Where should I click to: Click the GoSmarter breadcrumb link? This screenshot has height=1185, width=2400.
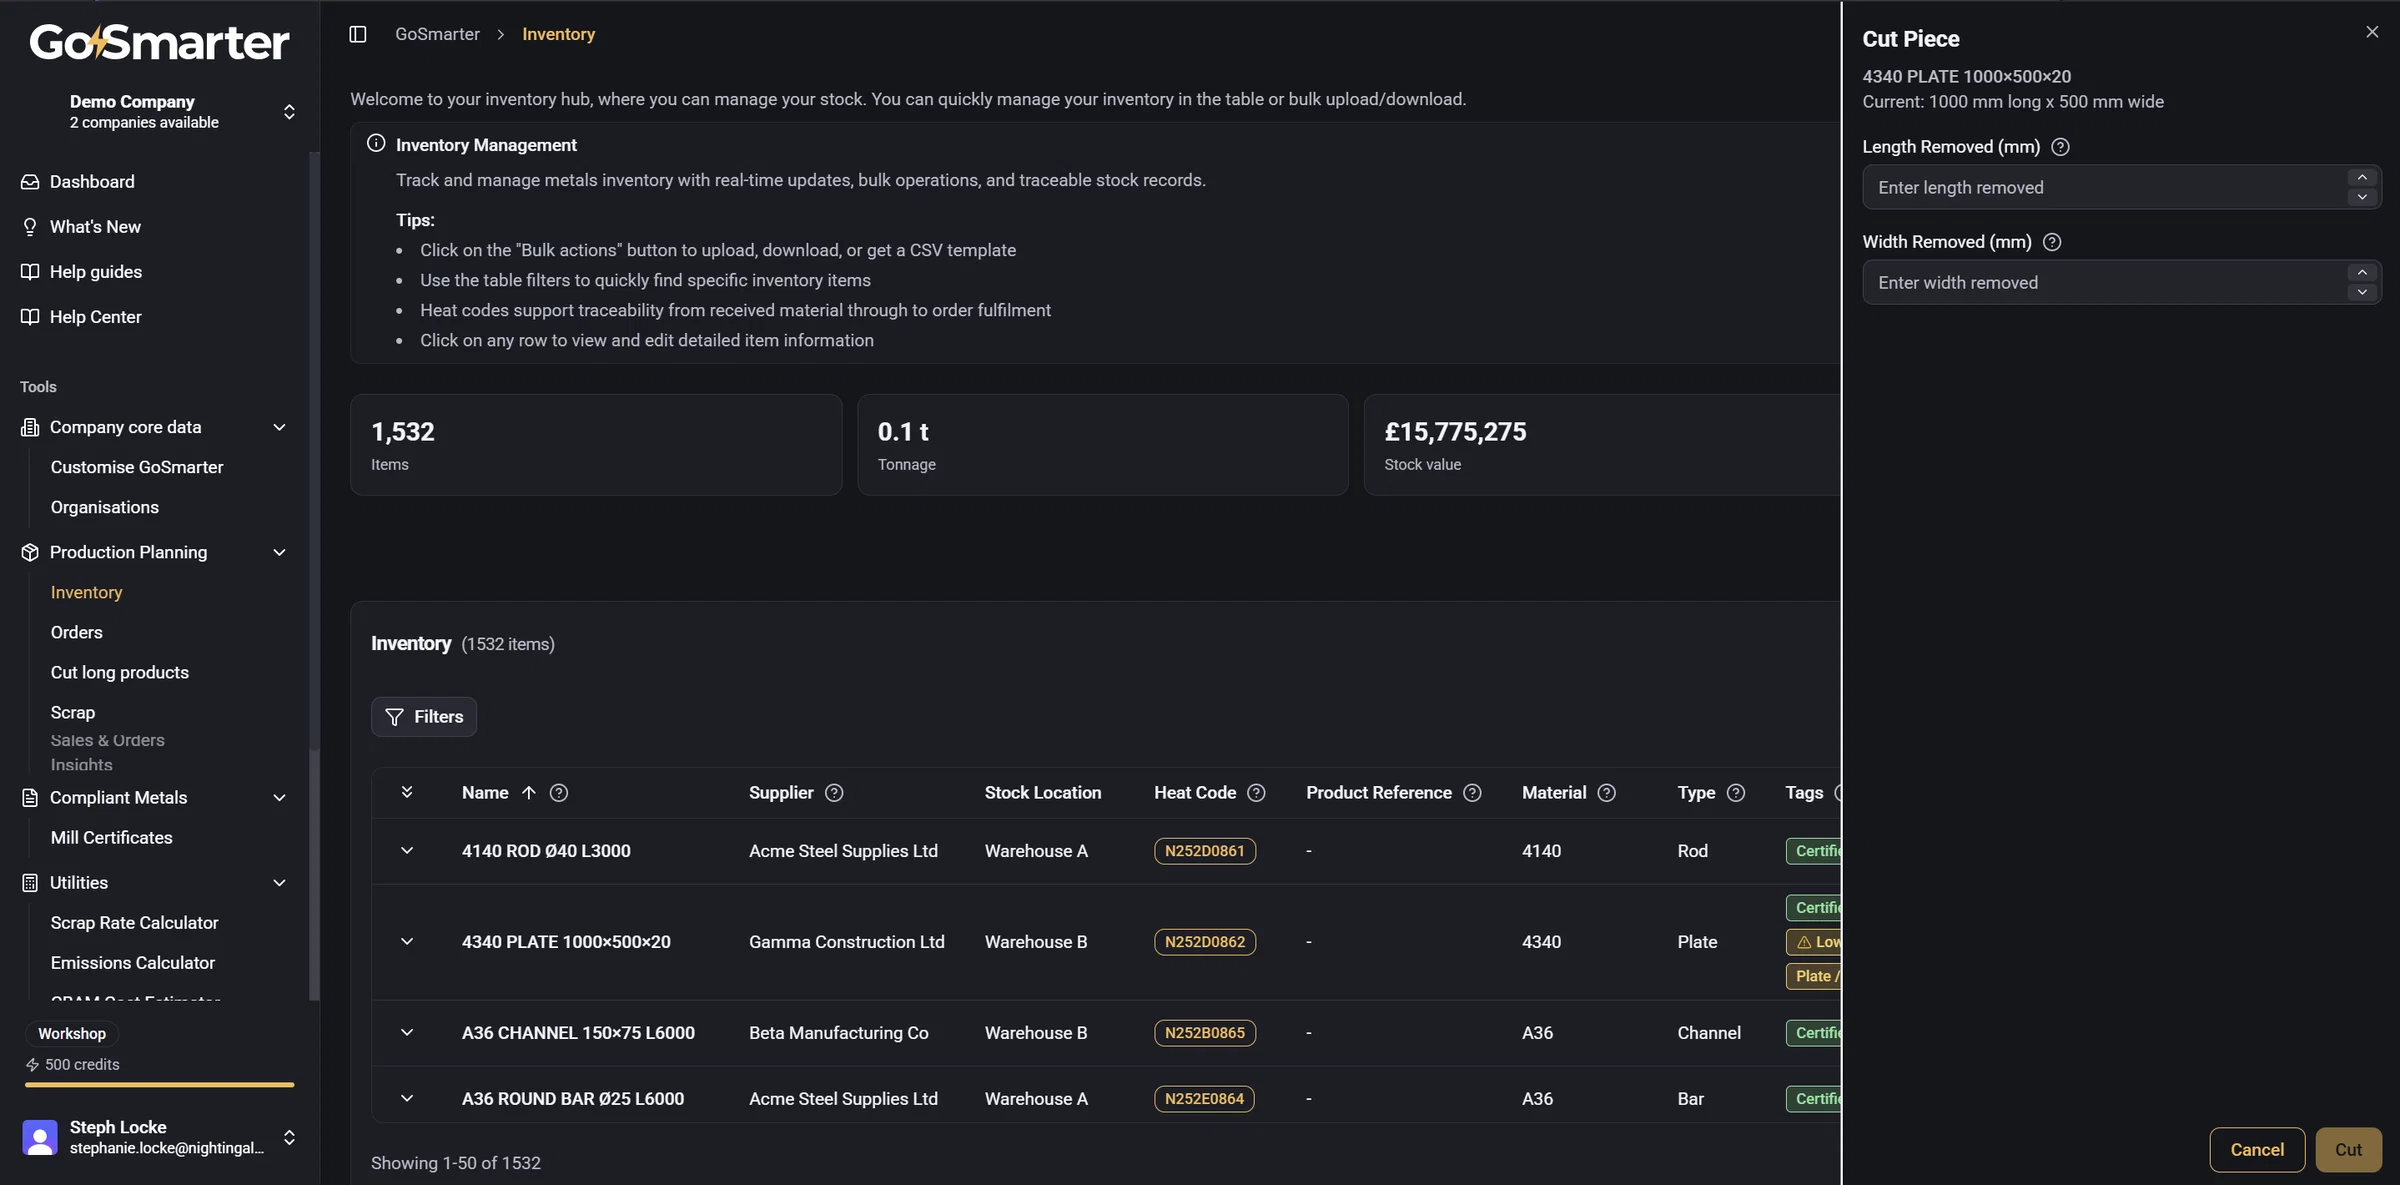437,34
